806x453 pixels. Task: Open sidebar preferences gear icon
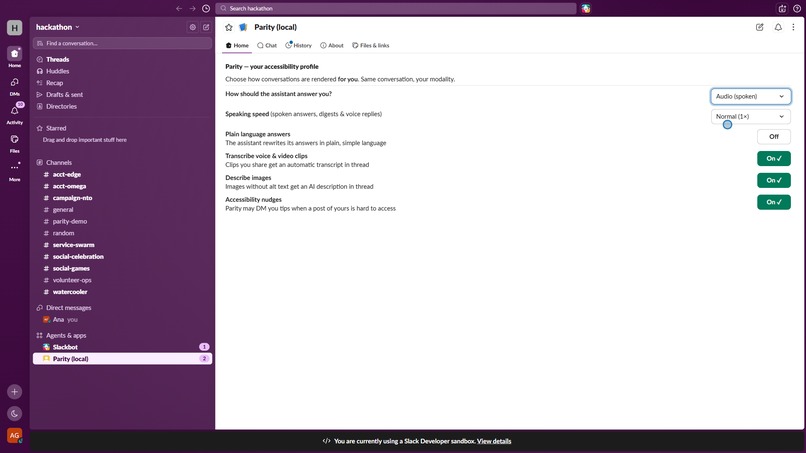193,27
